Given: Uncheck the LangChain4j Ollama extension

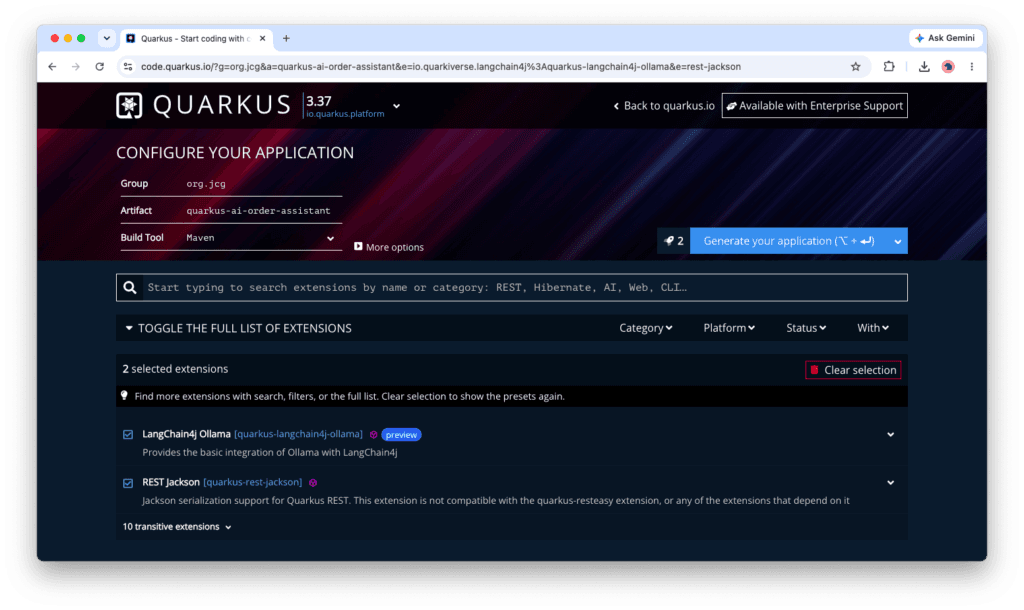Looking at the screenshot, I should tap(128, 434).
